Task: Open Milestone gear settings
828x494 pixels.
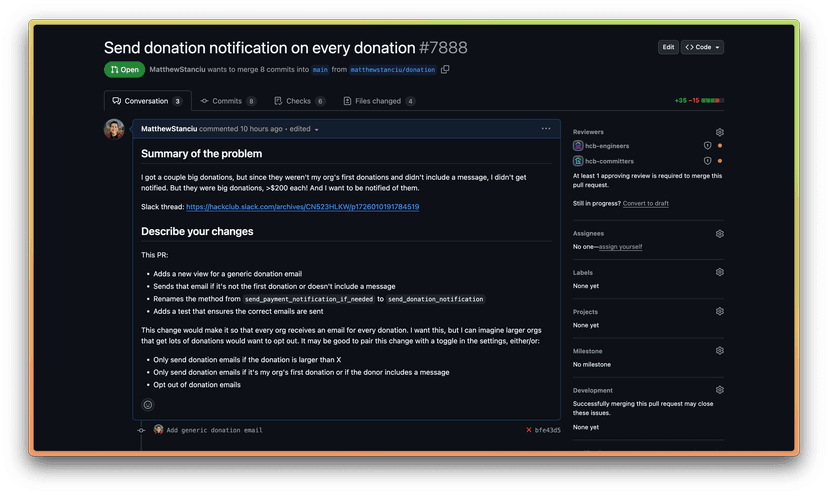Action: point(719,351)
